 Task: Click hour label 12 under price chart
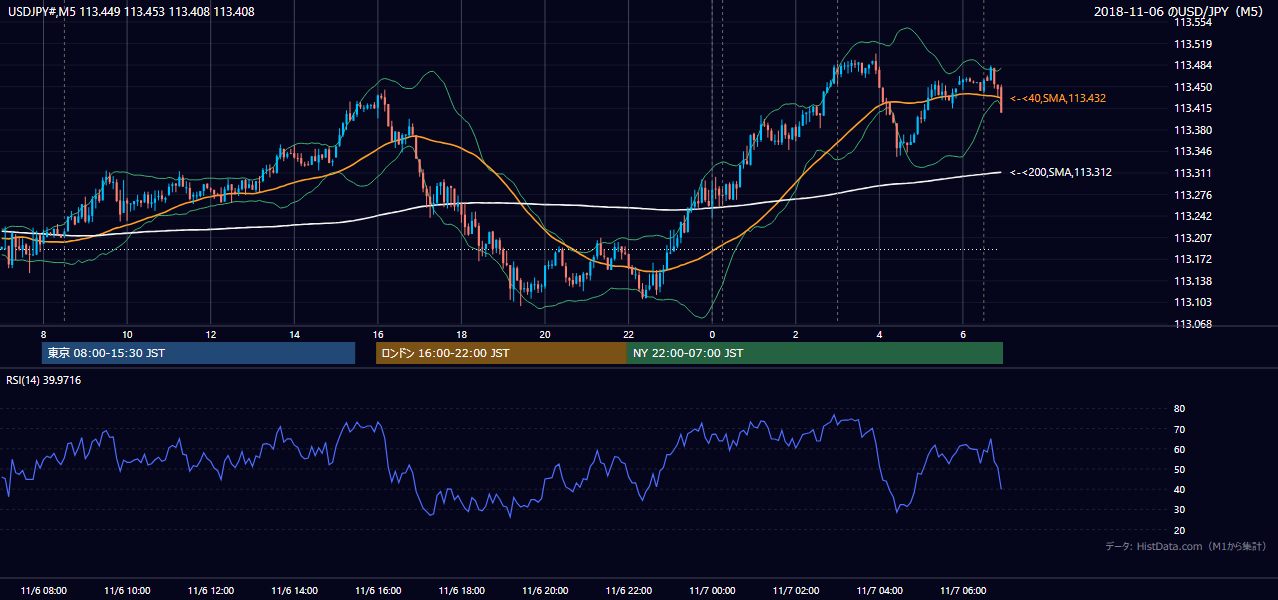[x=211, y=333]
